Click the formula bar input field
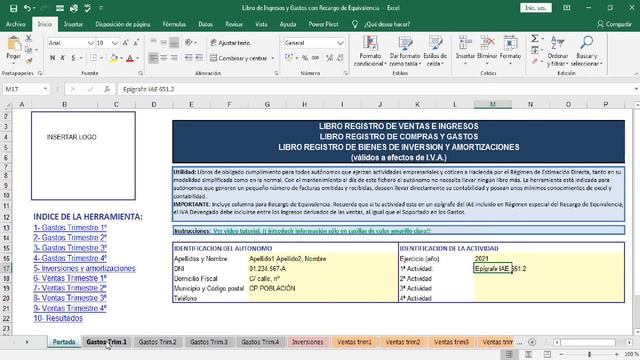 click(x=376, y=89)
